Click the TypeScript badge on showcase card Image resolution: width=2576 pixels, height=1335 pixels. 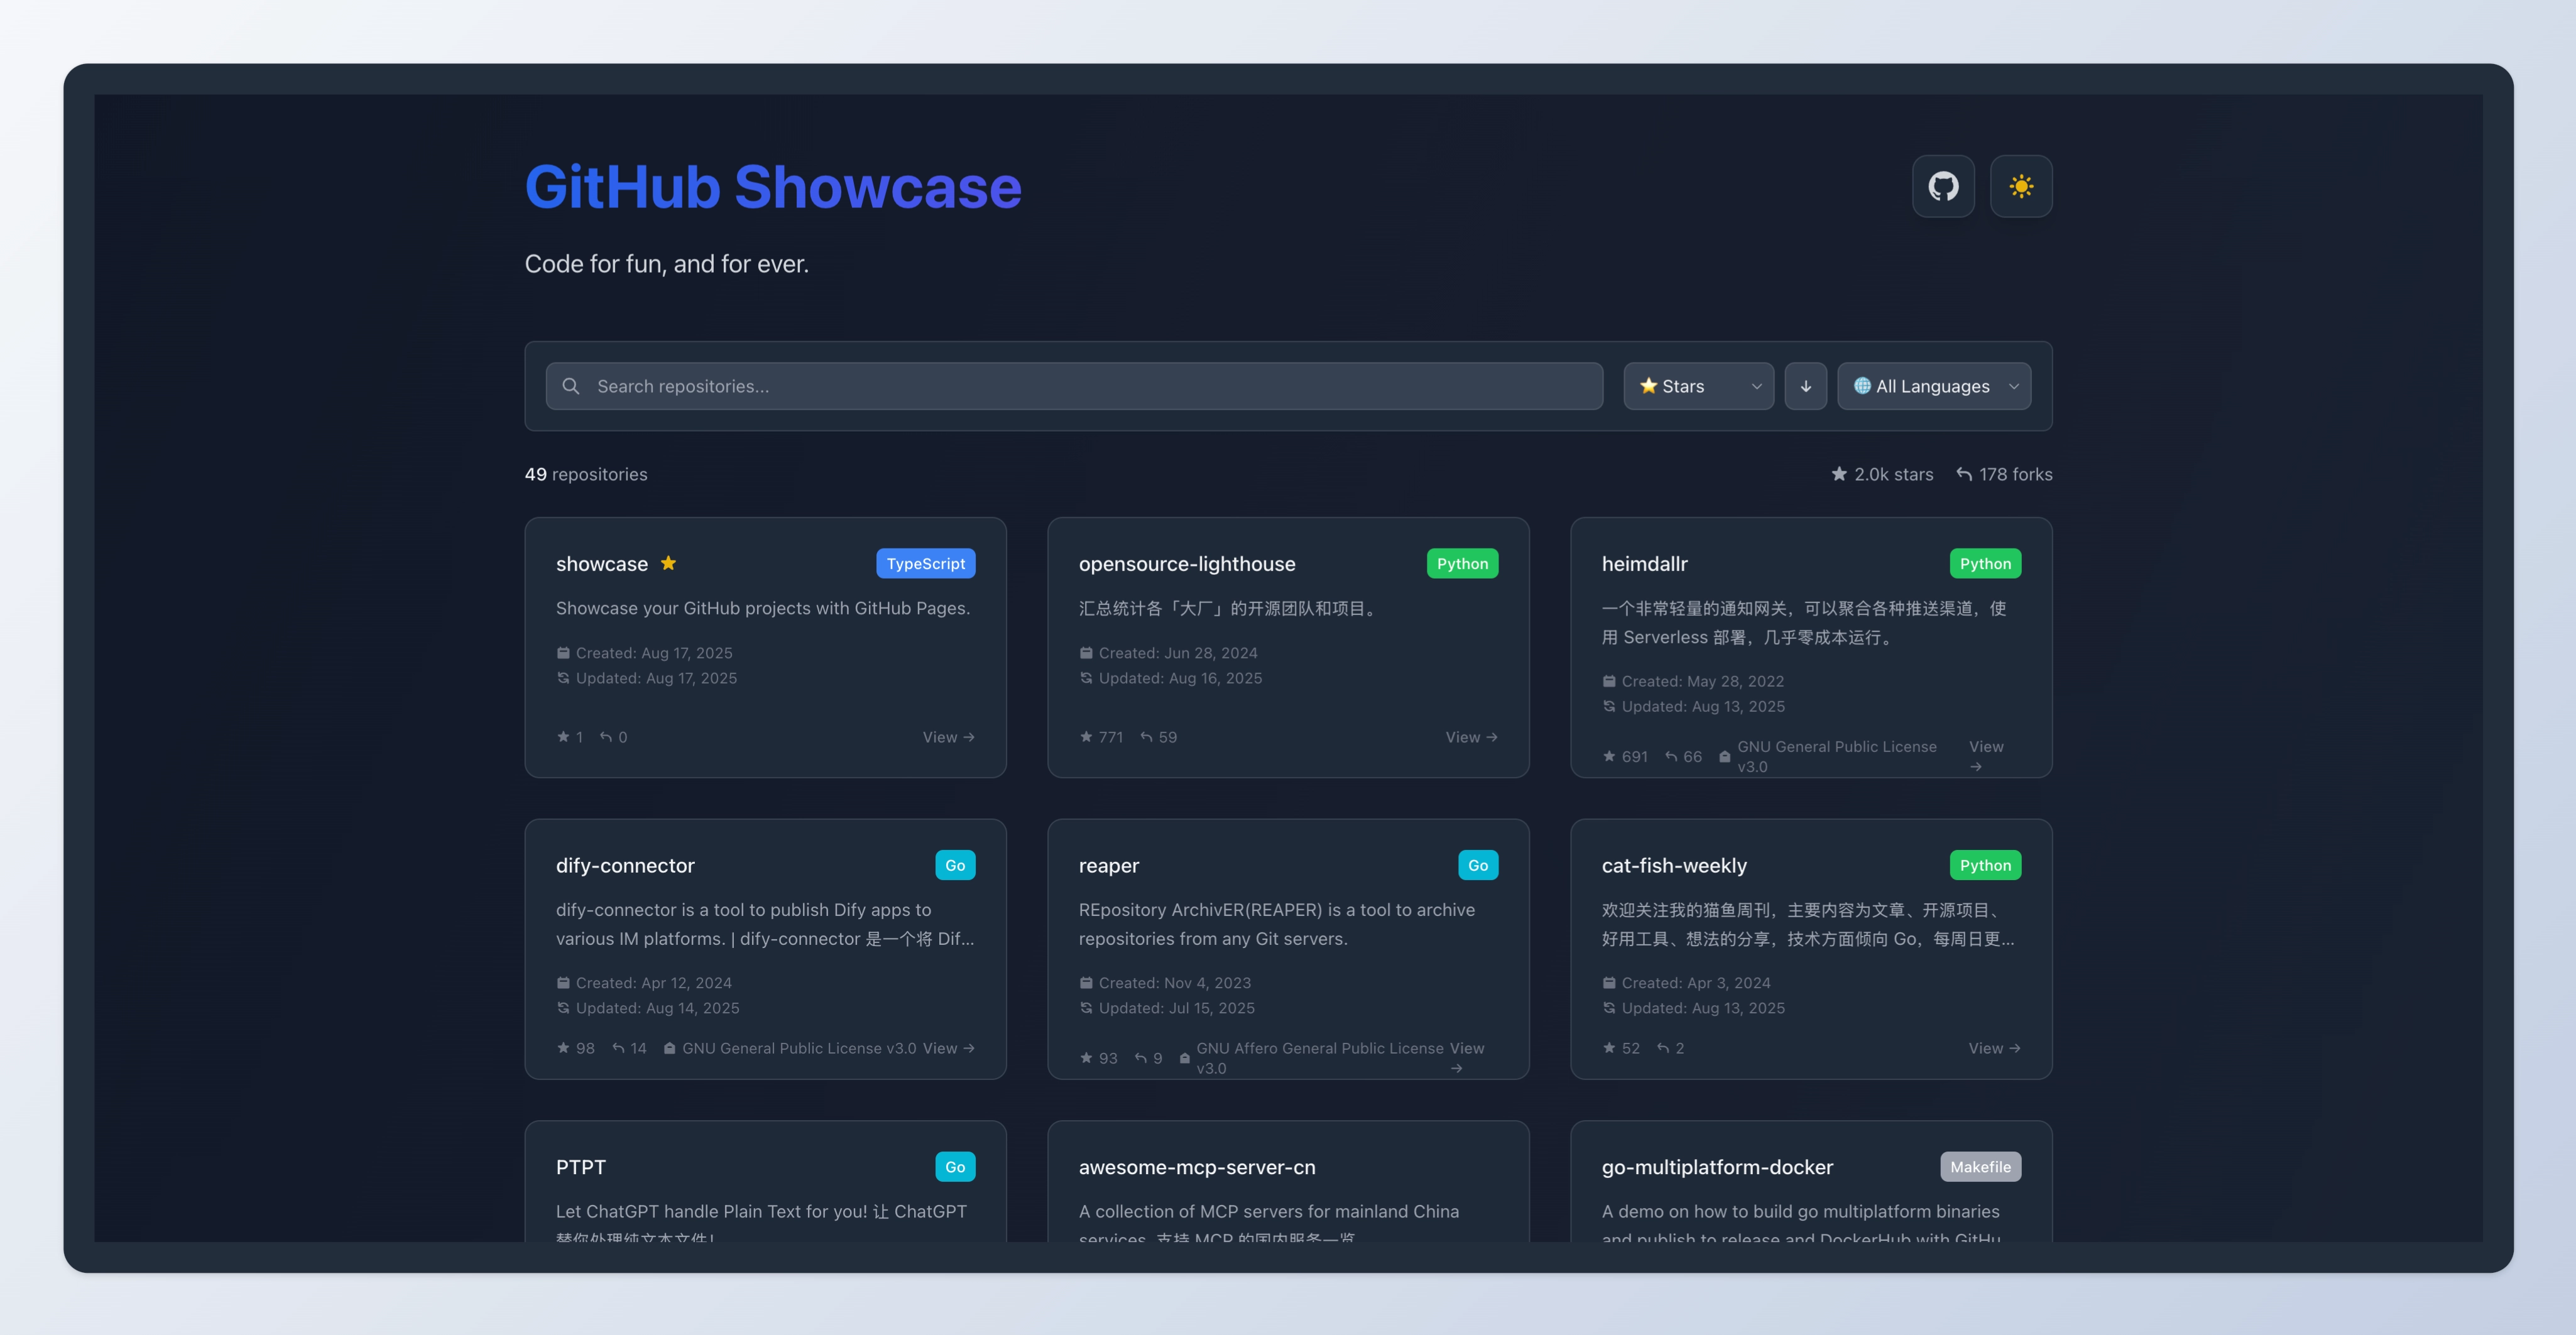point(926,564)
